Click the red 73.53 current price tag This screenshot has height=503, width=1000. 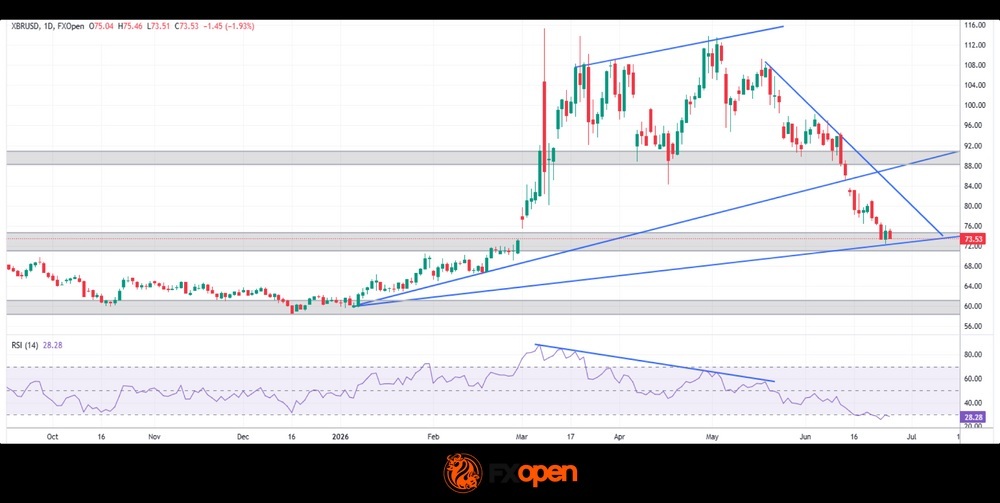click(x=973, y=238)
